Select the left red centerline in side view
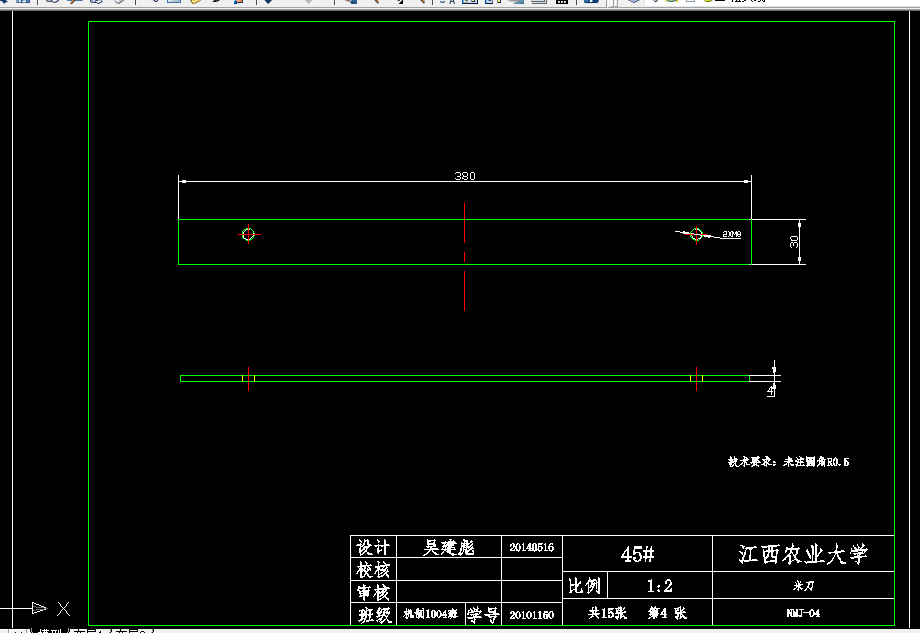Image resolution: width=920 pixels, height=633 pixels. tap(248, 379)
